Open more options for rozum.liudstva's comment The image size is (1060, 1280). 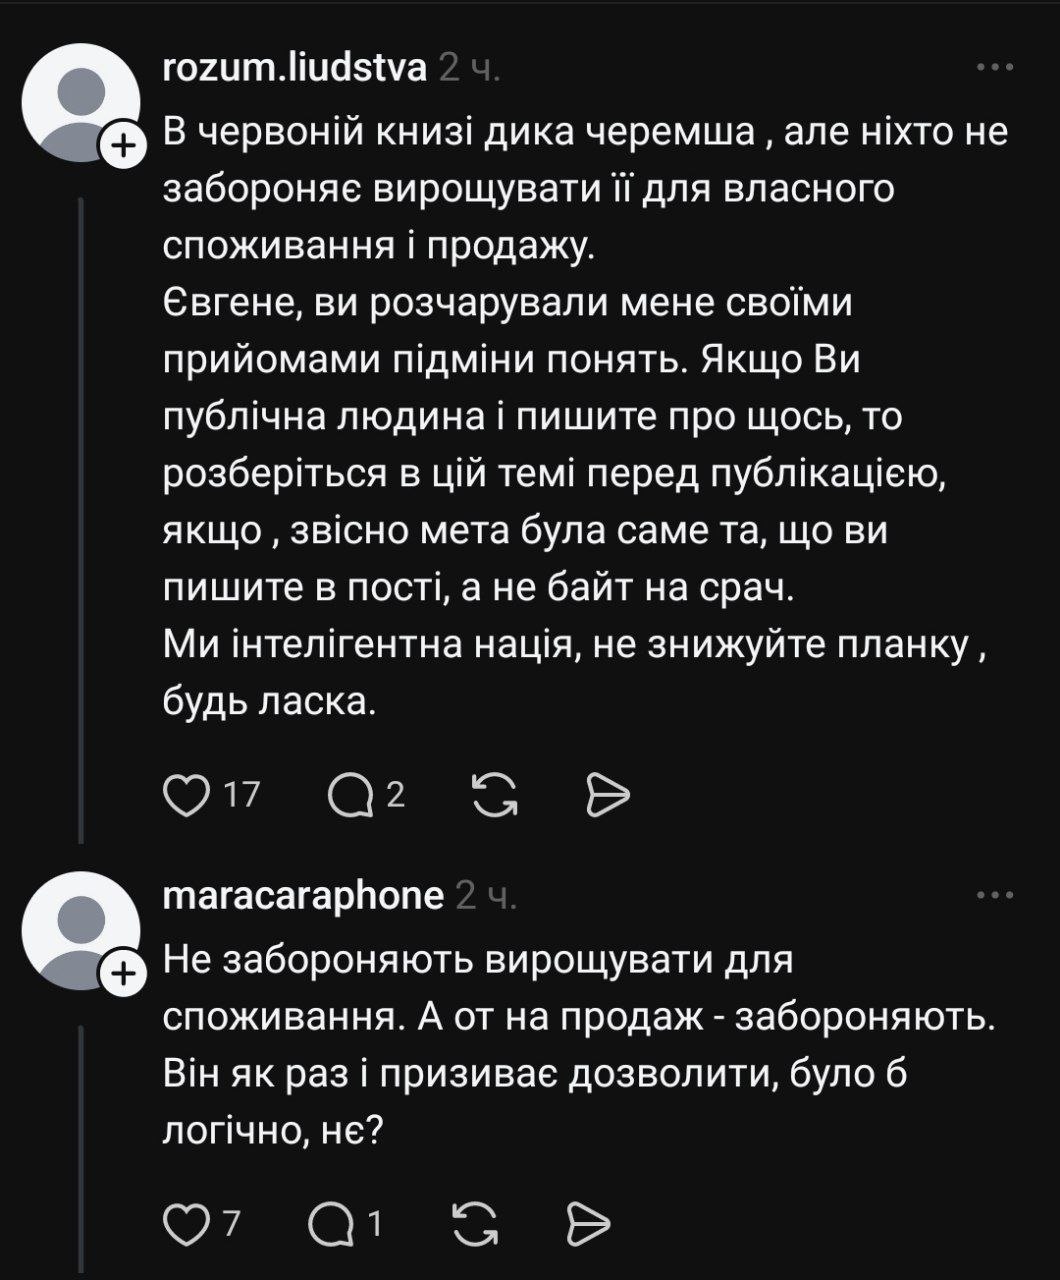point(994,68)
